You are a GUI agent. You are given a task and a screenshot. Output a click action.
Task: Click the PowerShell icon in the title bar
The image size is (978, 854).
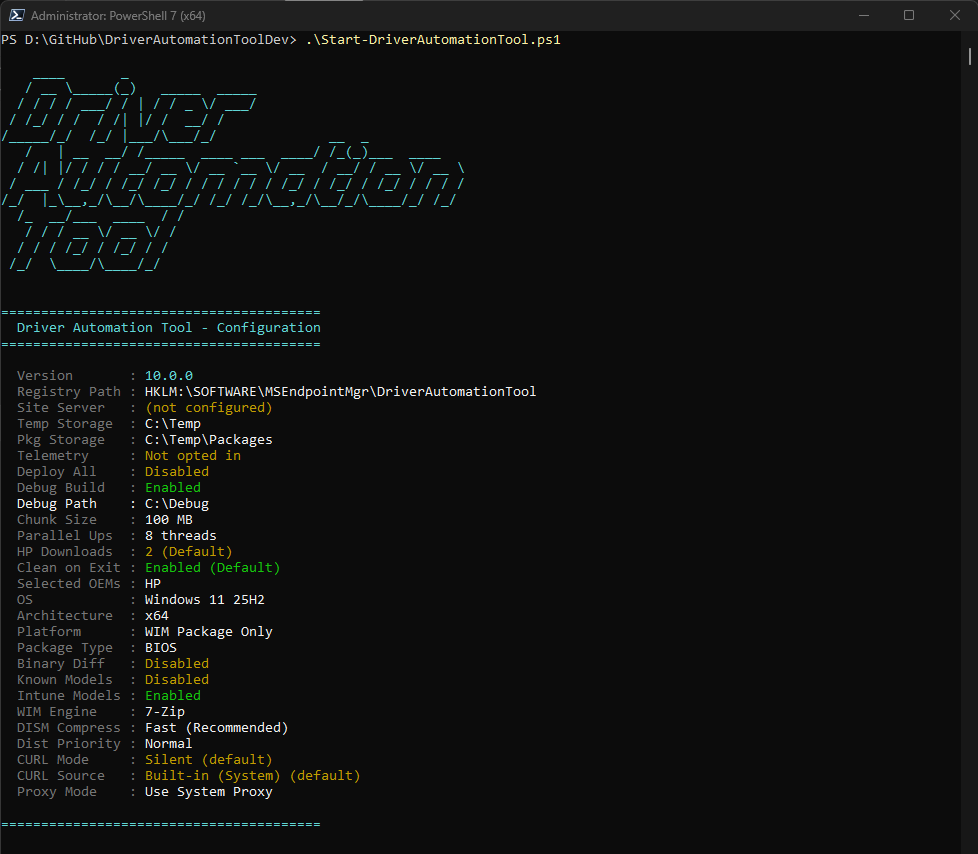(x=17, y=16)
